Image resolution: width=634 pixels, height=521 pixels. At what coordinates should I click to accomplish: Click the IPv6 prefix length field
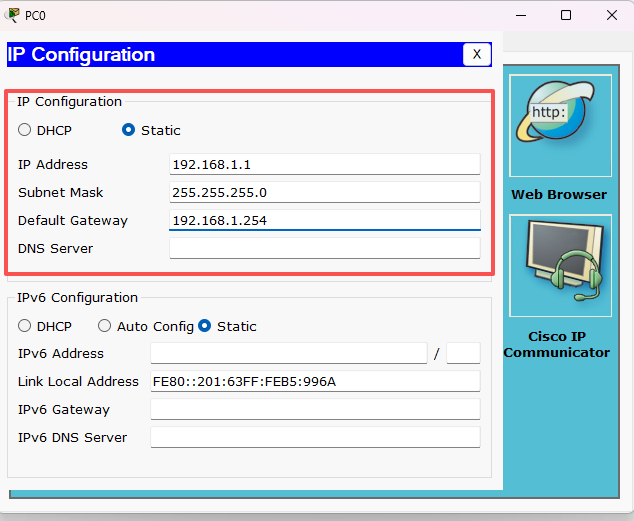tap(463, 353)
